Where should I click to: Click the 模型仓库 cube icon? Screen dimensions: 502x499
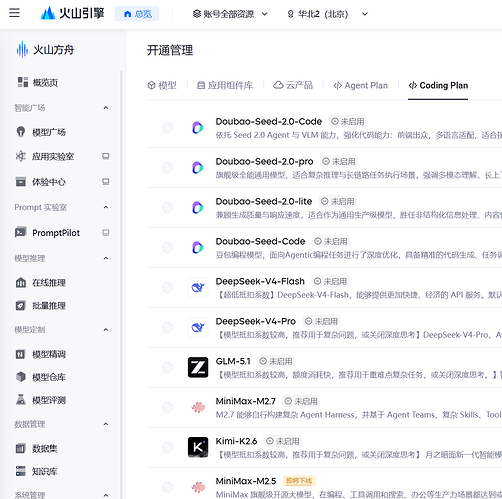pyautogui.click(x=21, y=377)
